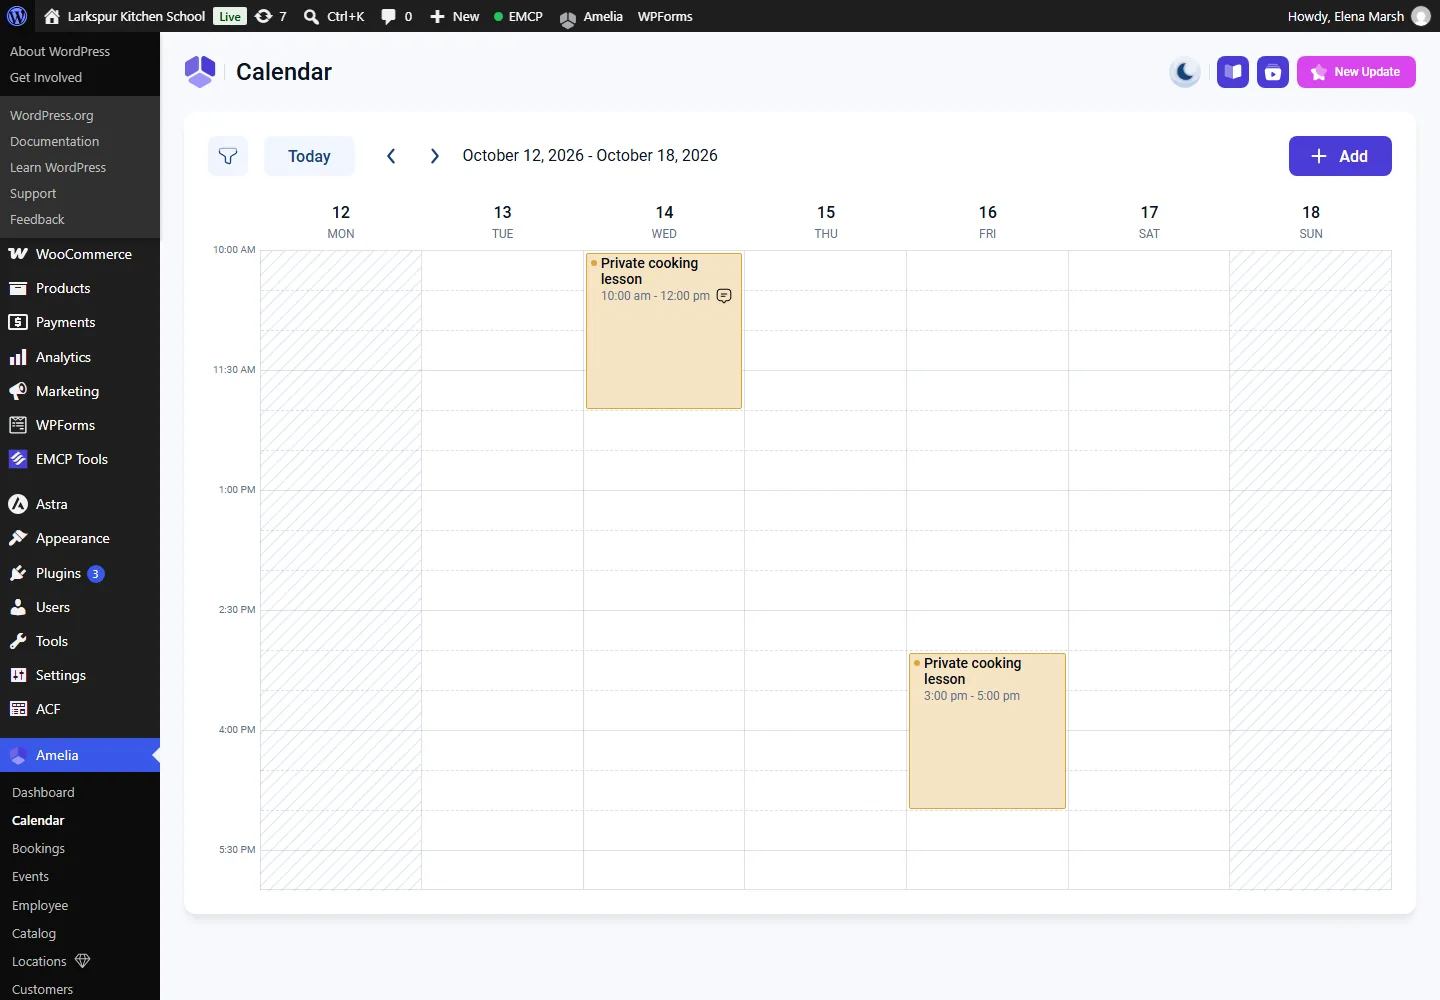The height and width of the screenshot is (1000, 1440).
Task: Open Appearance in the sidebar
Action: point(80,538)
